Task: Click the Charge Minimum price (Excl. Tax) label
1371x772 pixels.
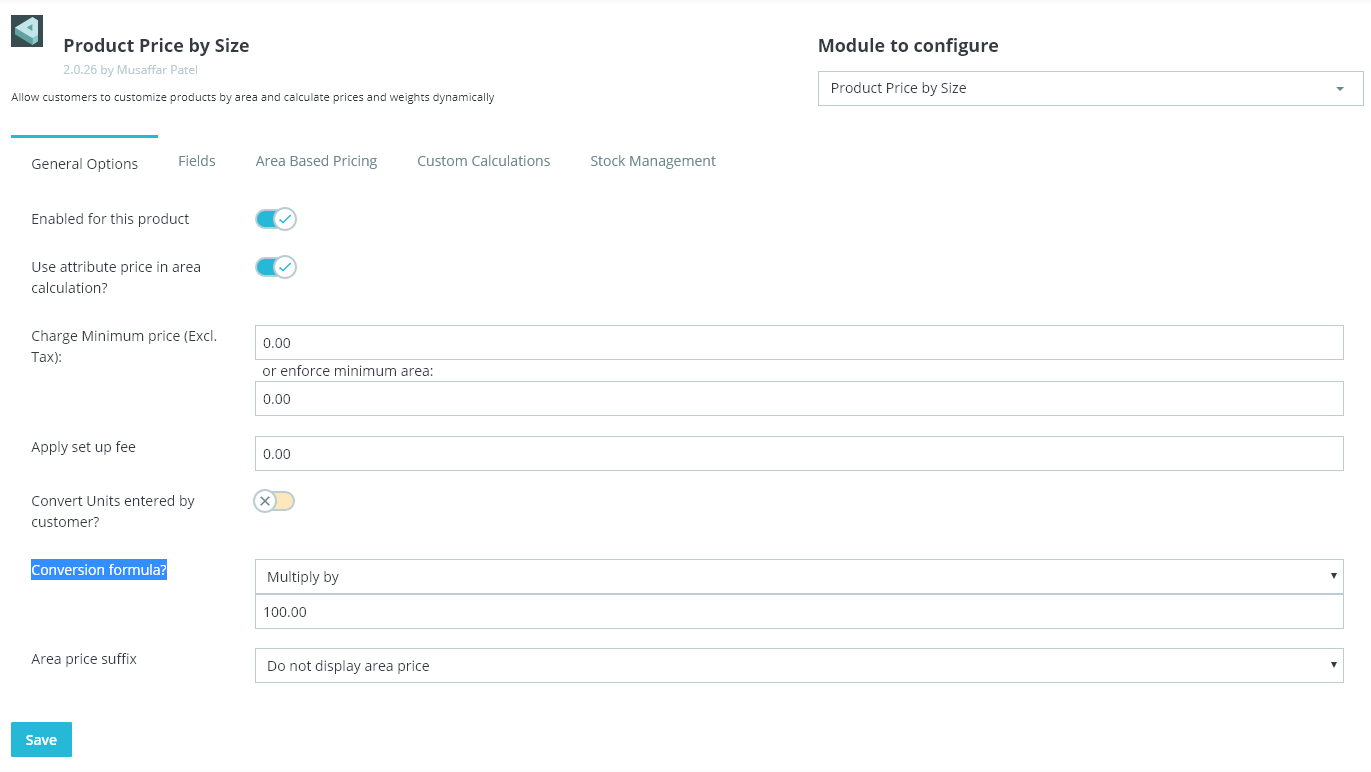Action: [124, 346]
